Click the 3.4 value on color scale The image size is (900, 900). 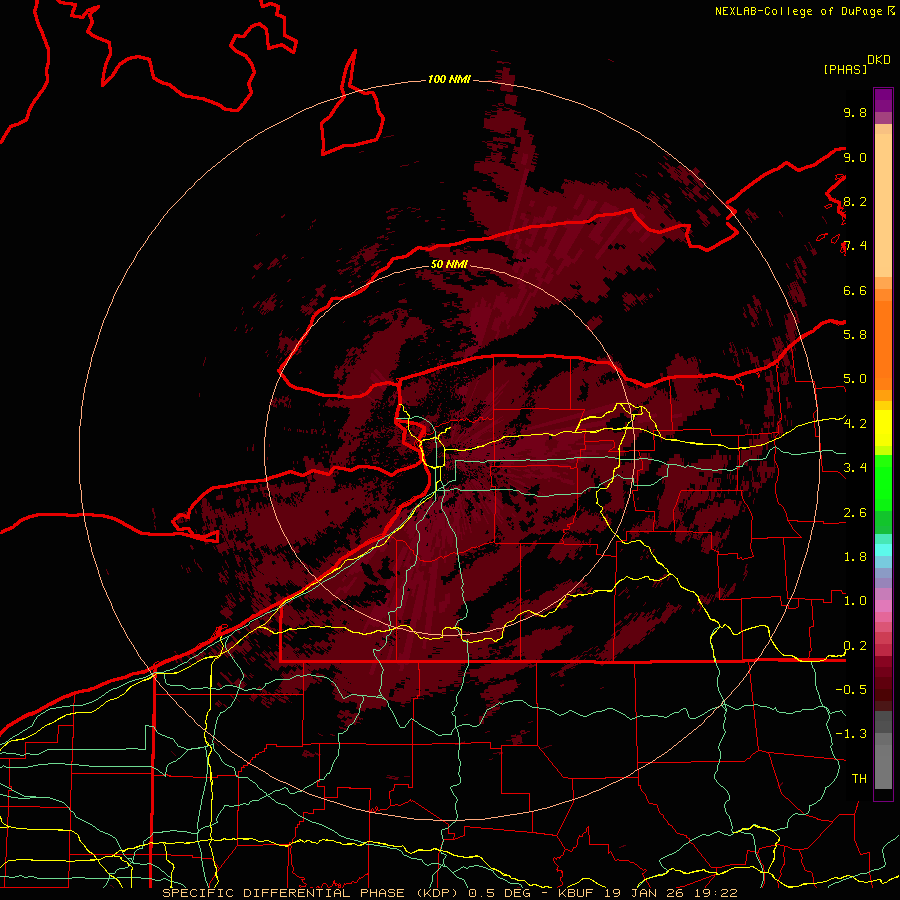coord(855,468)
